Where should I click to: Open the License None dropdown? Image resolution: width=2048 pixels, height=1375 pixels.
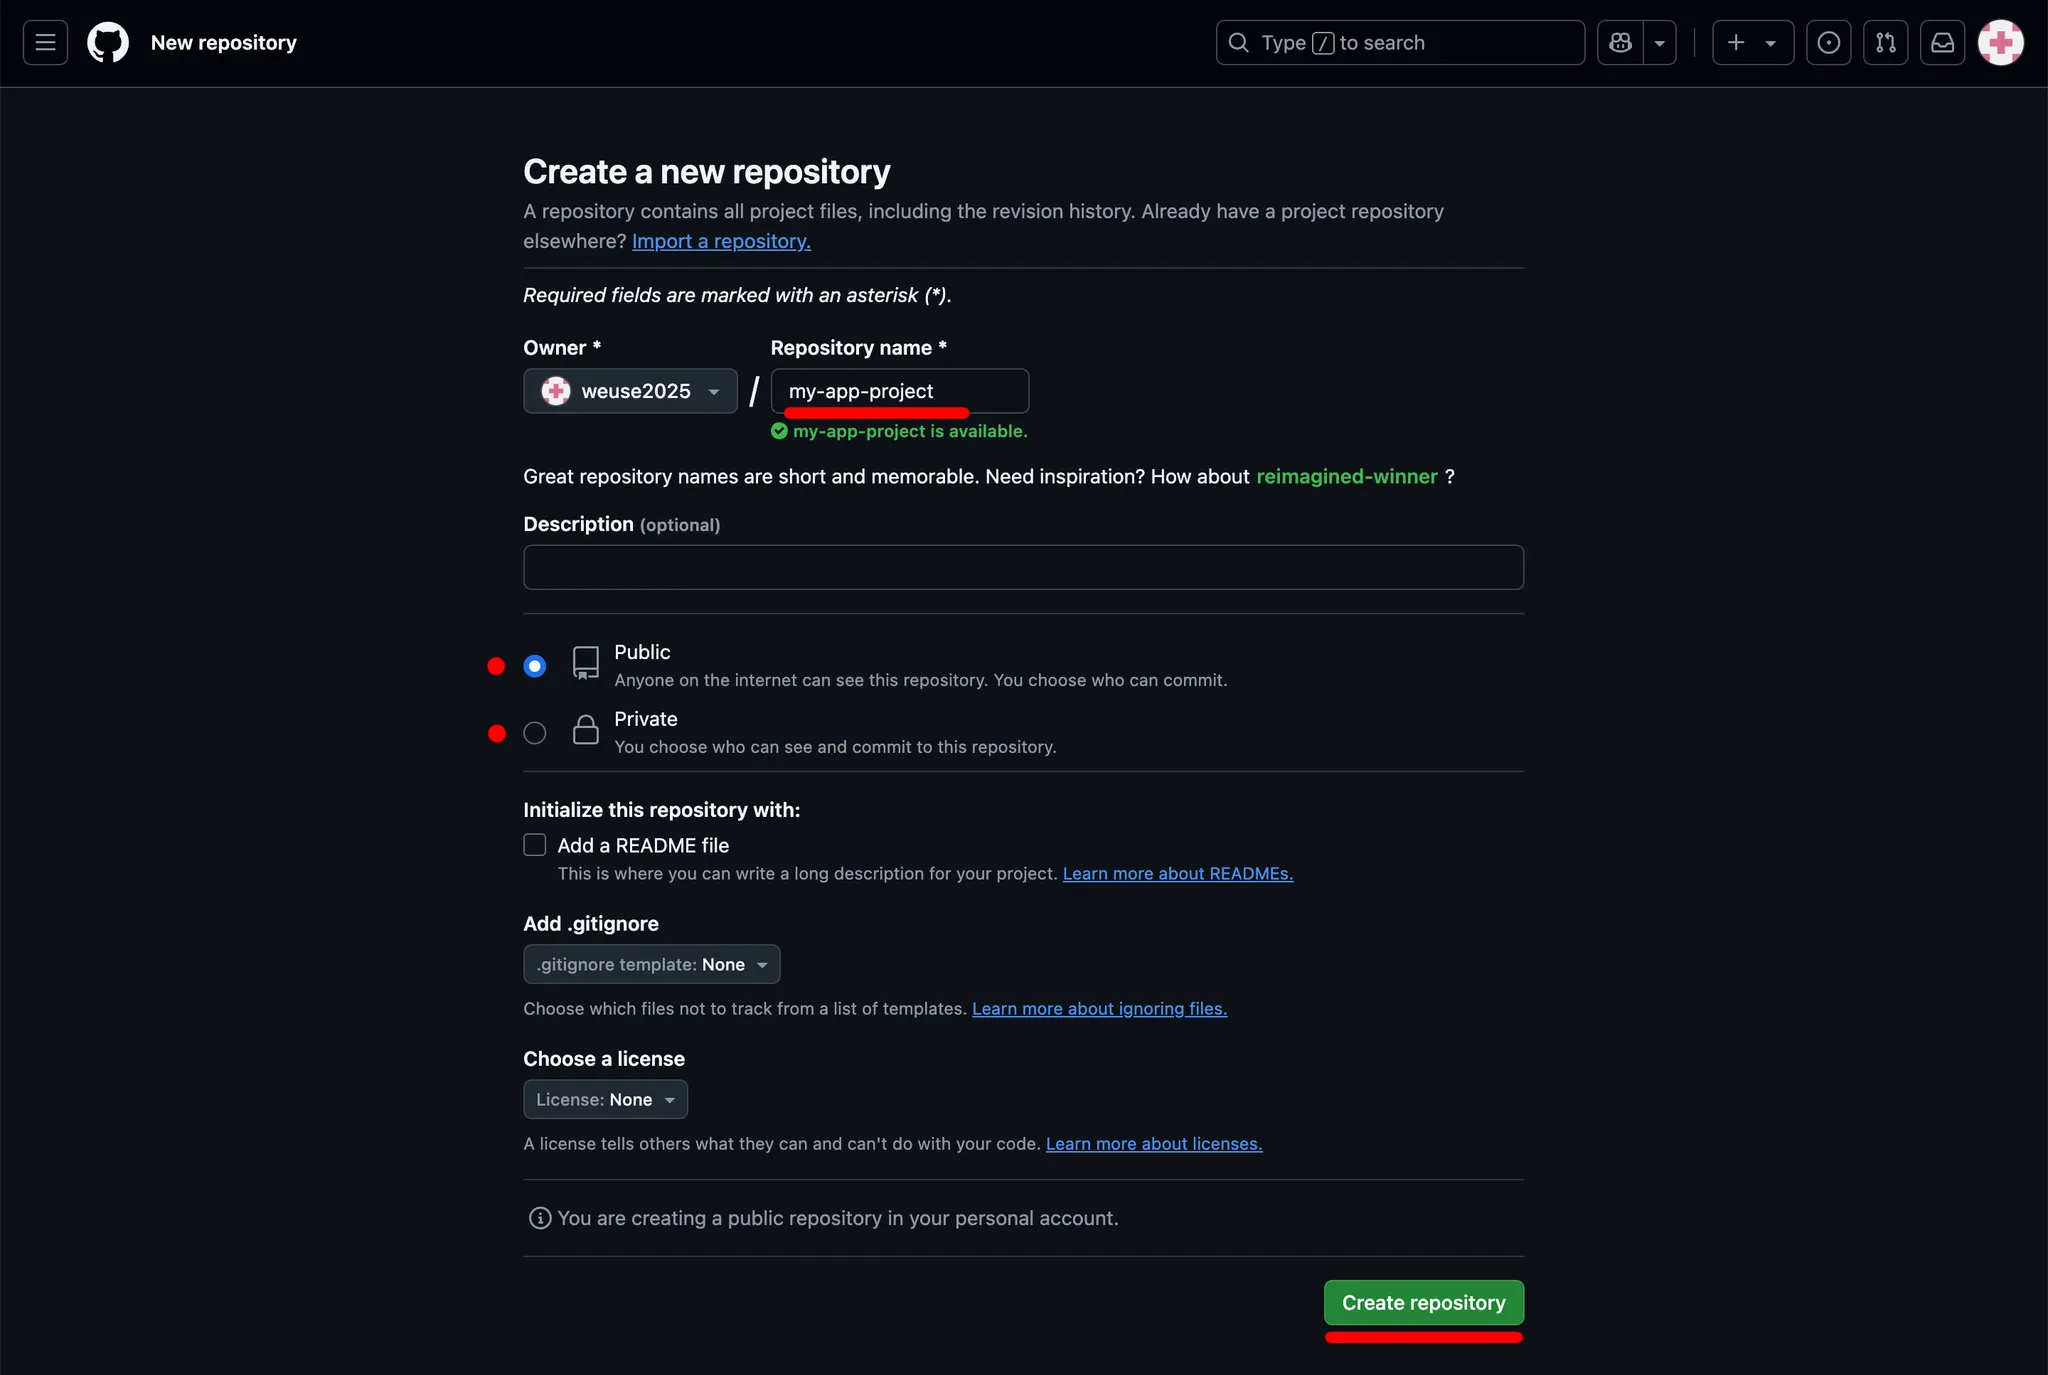coord(605,1099)
